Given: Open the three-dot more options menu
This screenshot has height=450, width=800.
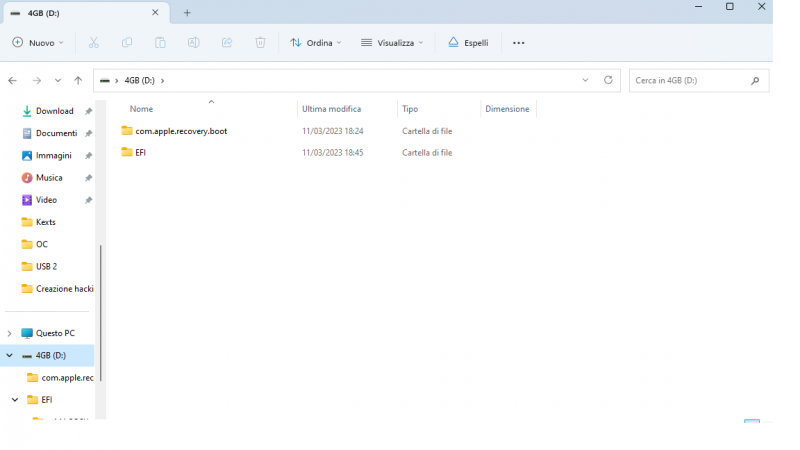Looking at the screenshot, I should 518,43.
